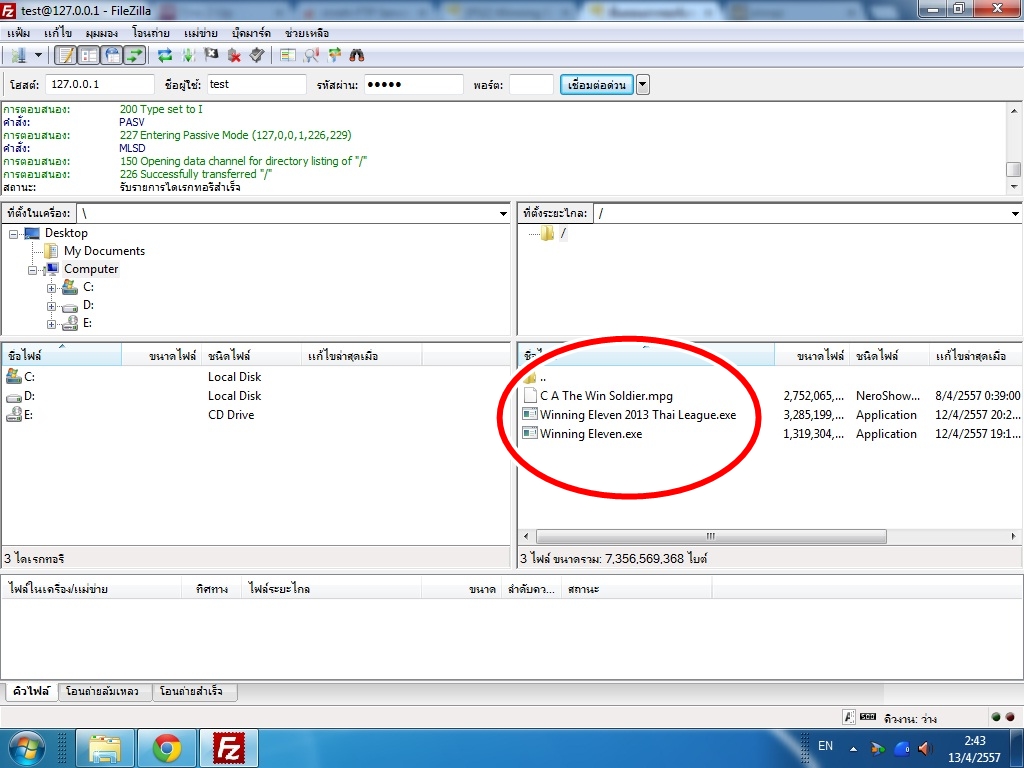Open Windows Explorer from the taskbar
This screenshot has height=768, width=1024.
coord(105,748)
